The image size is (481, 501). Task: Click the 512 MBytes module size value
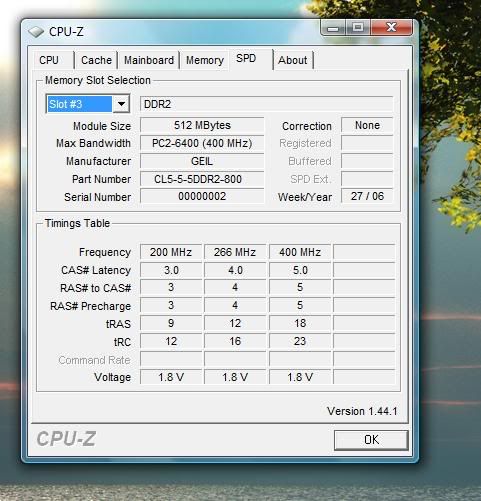coord(202,125)
